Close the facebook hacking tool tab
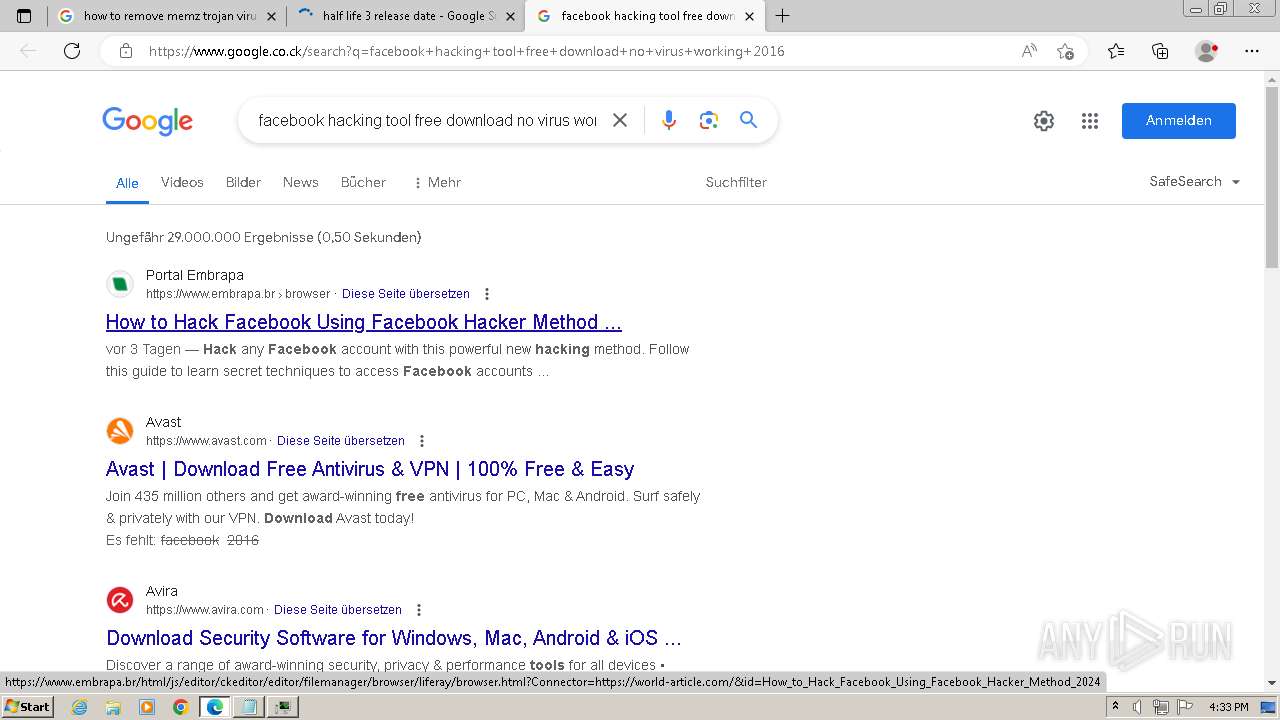 [x=749, y=17]
